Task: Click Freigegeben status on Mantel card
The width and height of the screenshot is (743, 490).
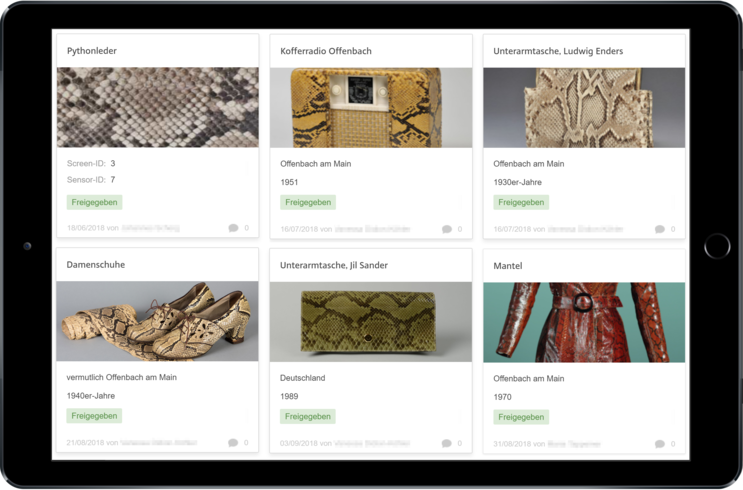Action: (521, 417)
